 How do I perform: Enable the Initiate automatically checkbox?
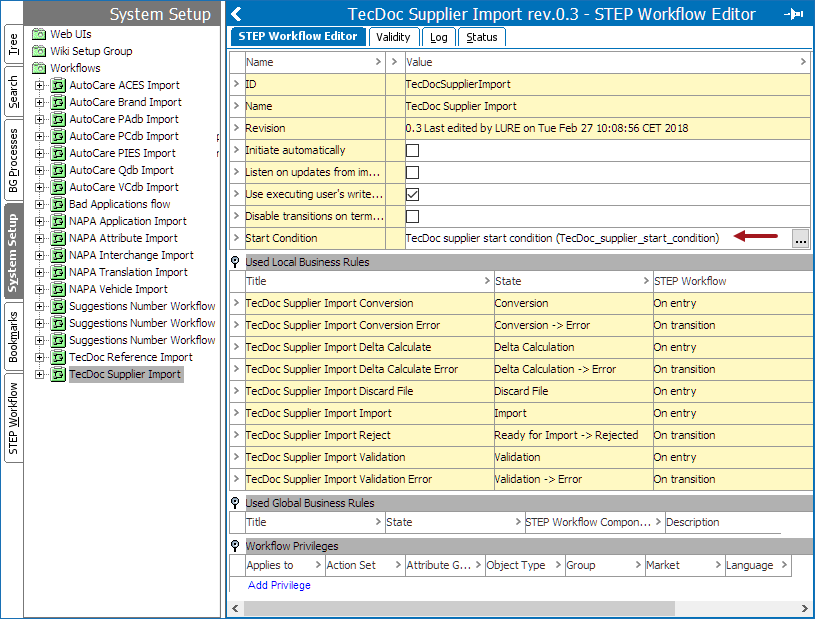click(x=412, y=151)
